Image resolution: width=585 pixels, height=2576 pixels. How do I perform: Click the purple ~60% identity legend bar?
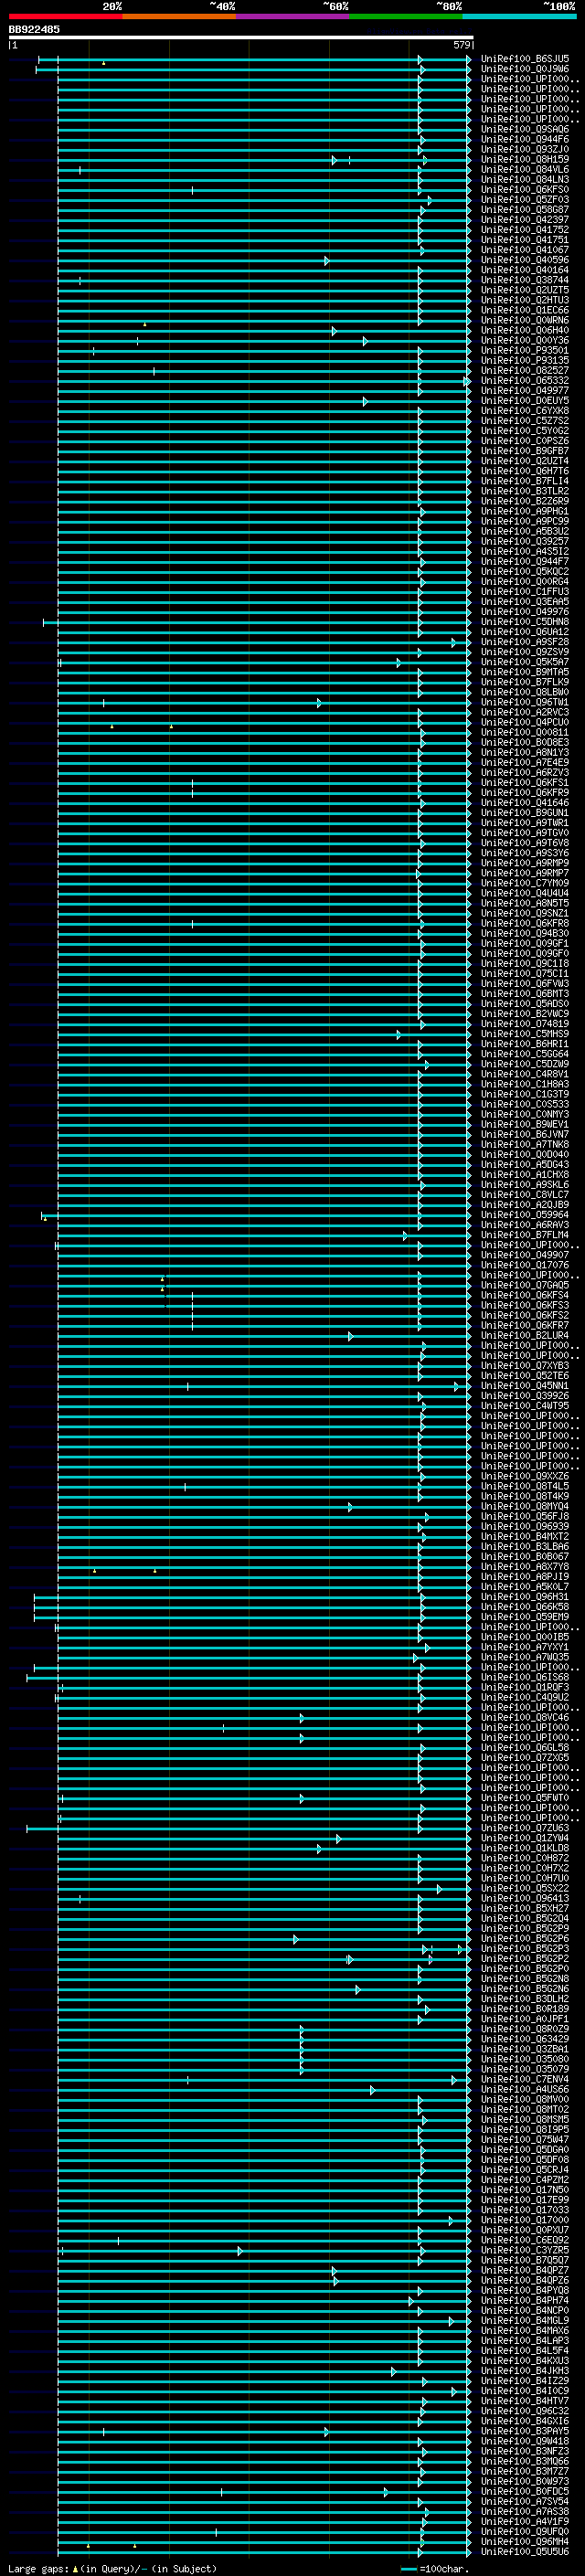coord(293,16)
